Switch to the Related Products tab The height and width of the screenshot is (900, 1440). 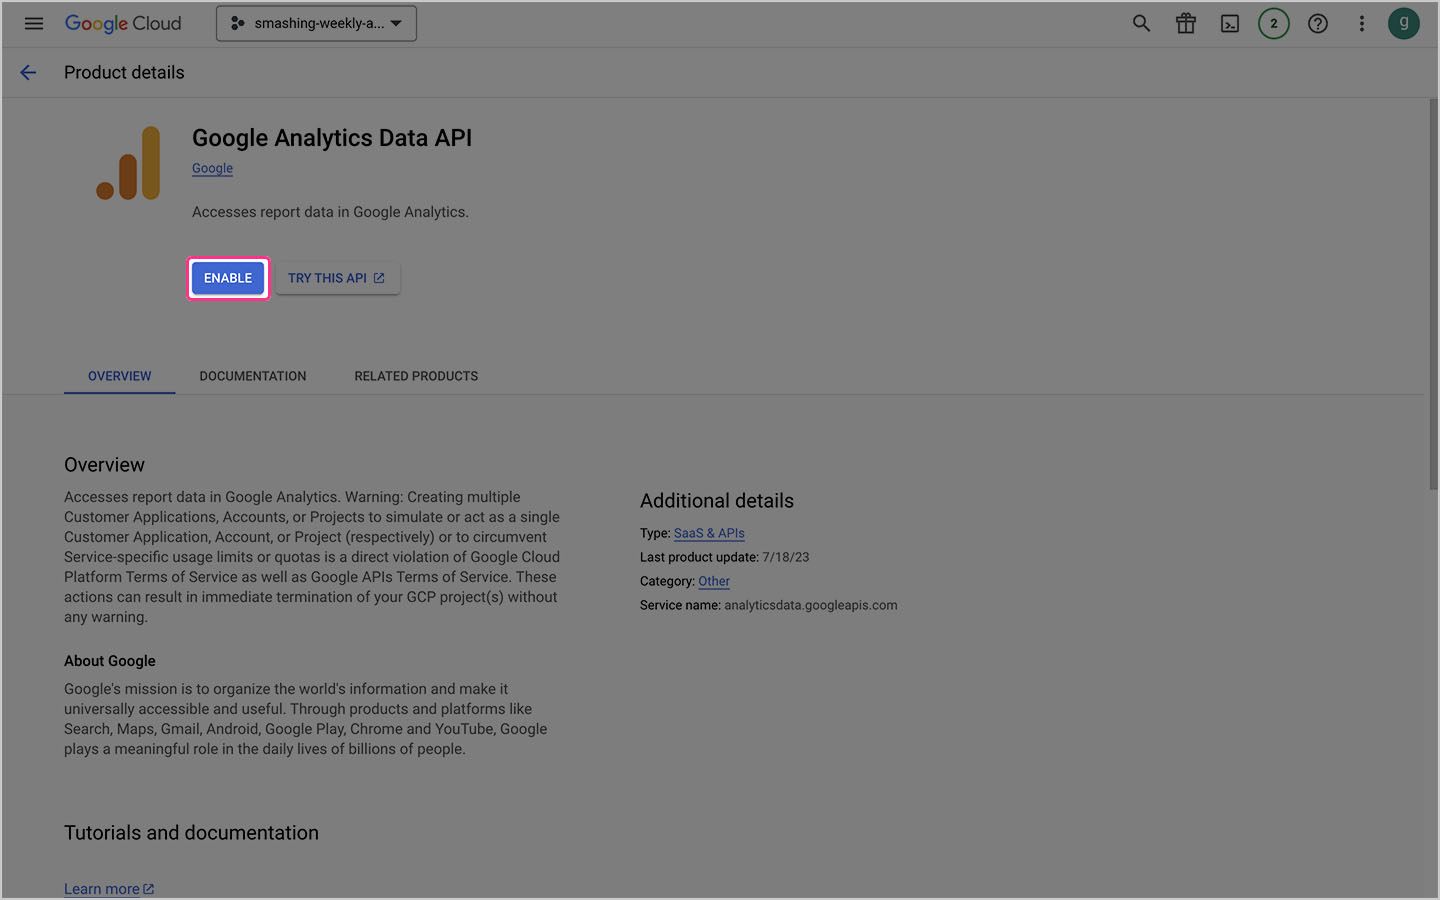point(416,376)
